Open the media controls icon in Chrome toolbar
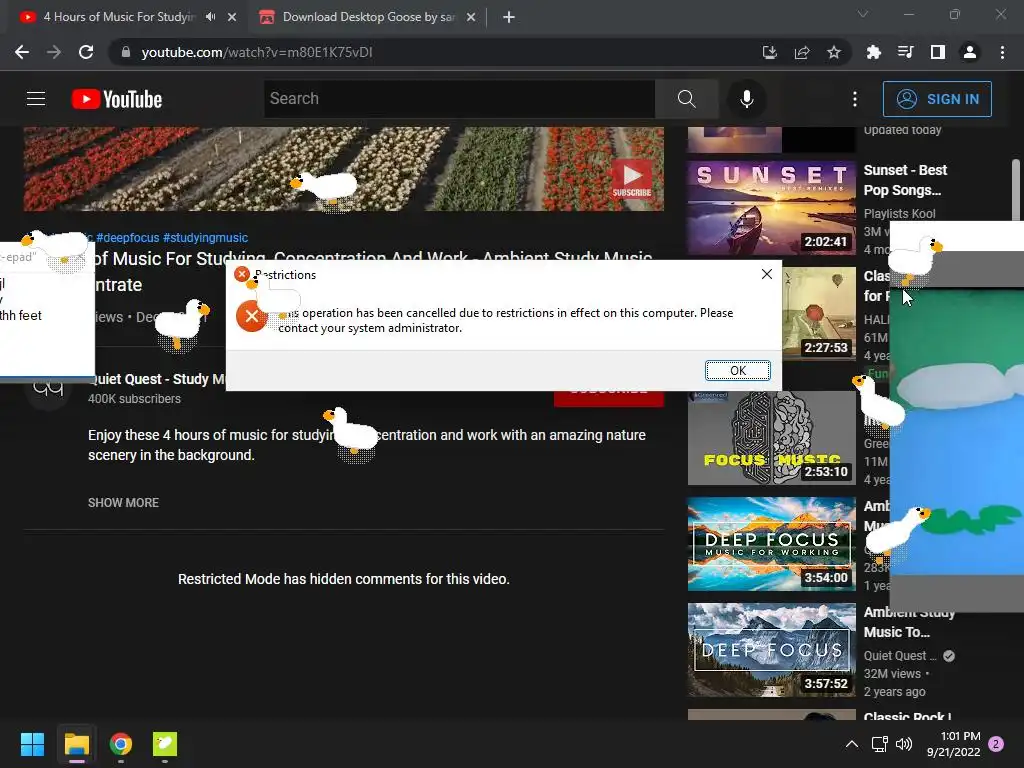The image size is (1024, 768). click(905, 52)
